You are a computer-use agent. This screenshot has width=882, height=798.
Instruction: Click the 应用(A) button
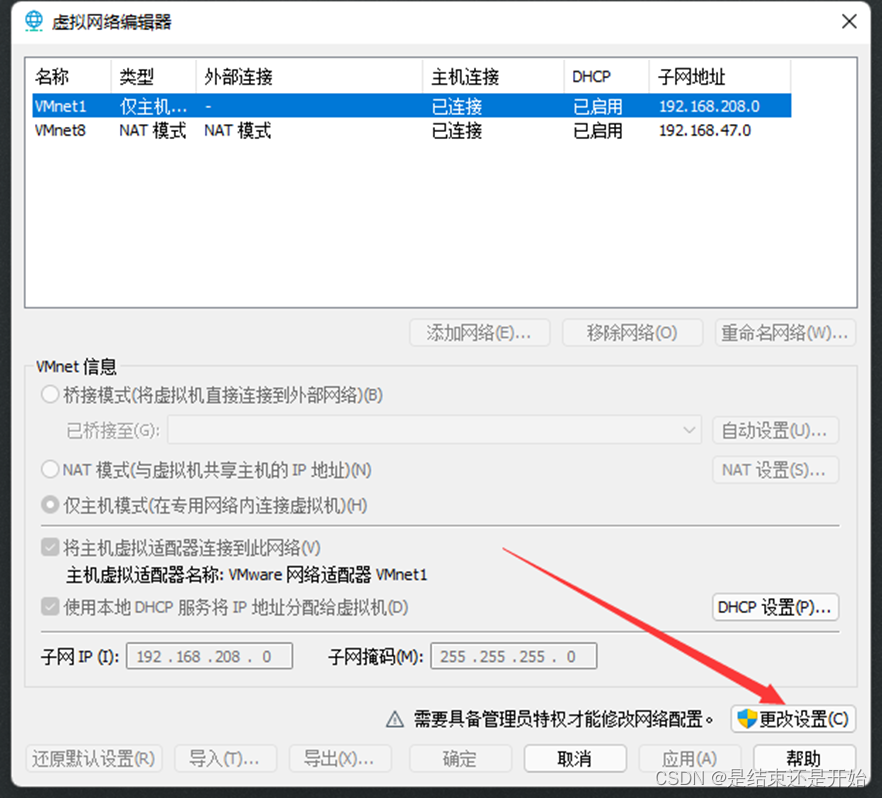pos(690,759)
